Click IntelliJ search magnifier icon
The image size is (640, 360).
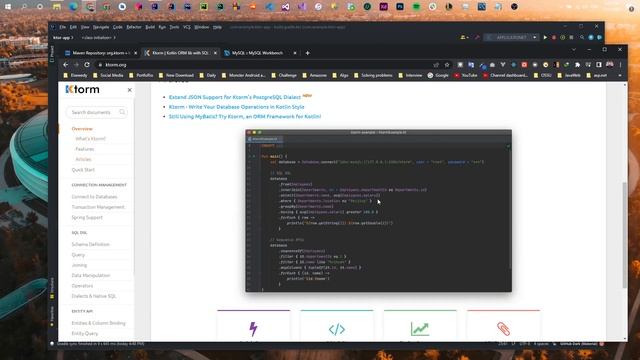click(x=582, y=37)
